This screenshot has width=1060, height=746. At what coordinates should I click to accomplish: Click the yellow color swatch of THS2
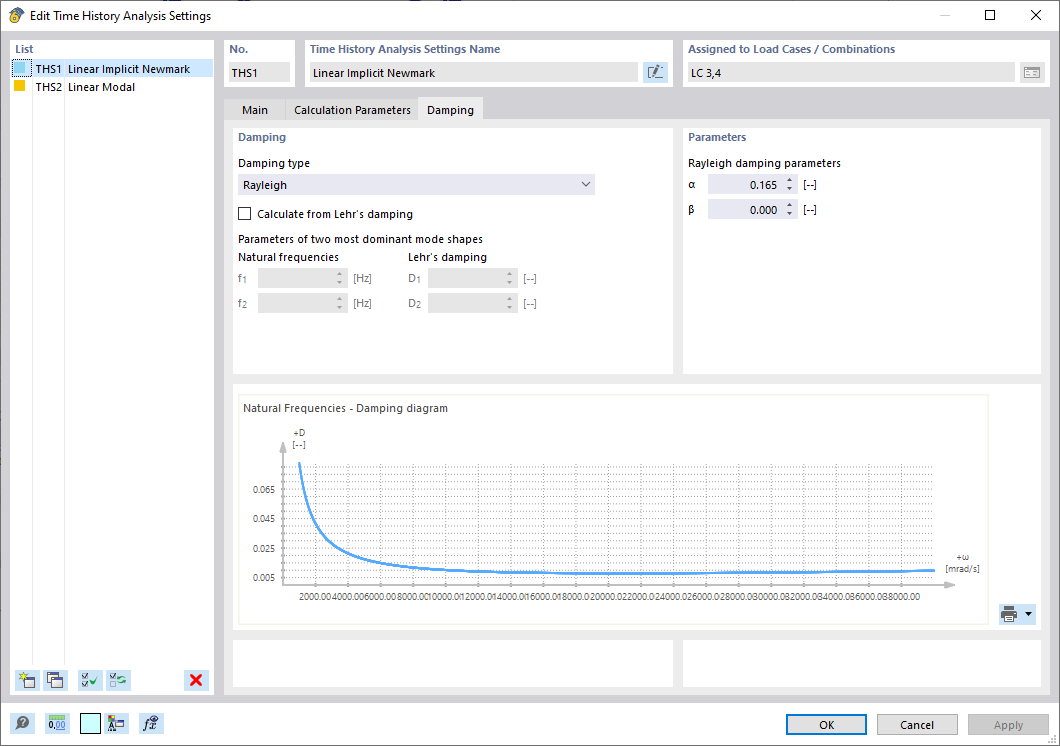20,86
